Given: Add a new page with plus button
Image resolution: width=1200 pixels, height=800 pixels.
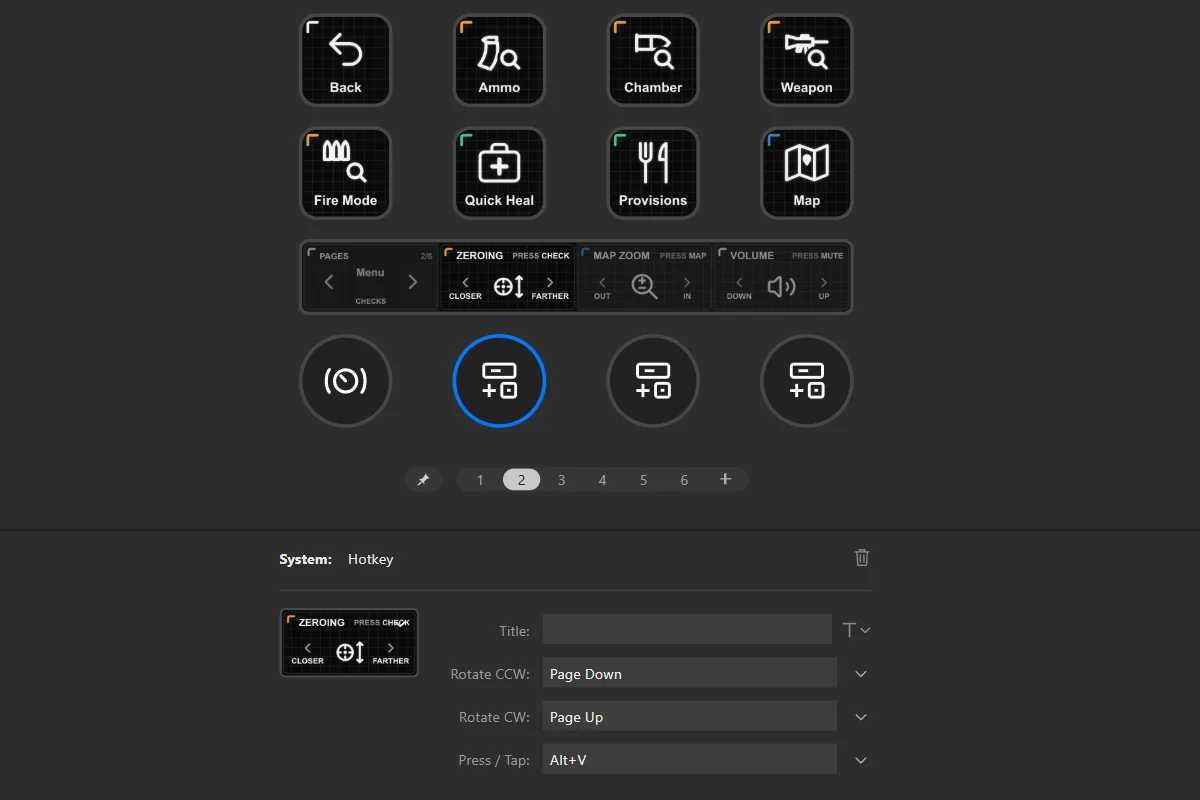Looking at the screenshot, I should click(726, 480).
